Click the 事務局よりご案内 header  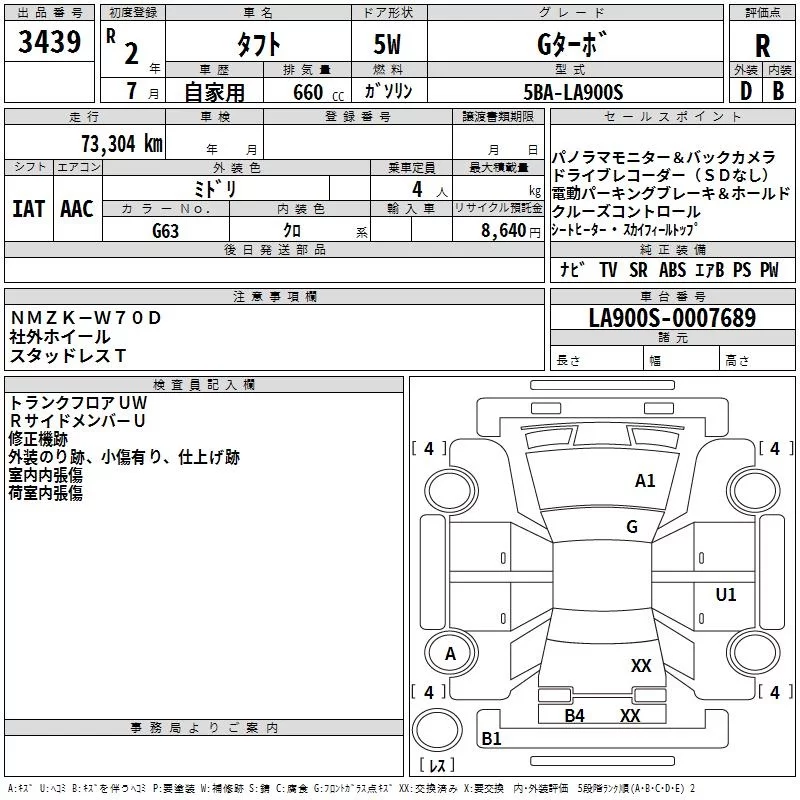(204, 728)
